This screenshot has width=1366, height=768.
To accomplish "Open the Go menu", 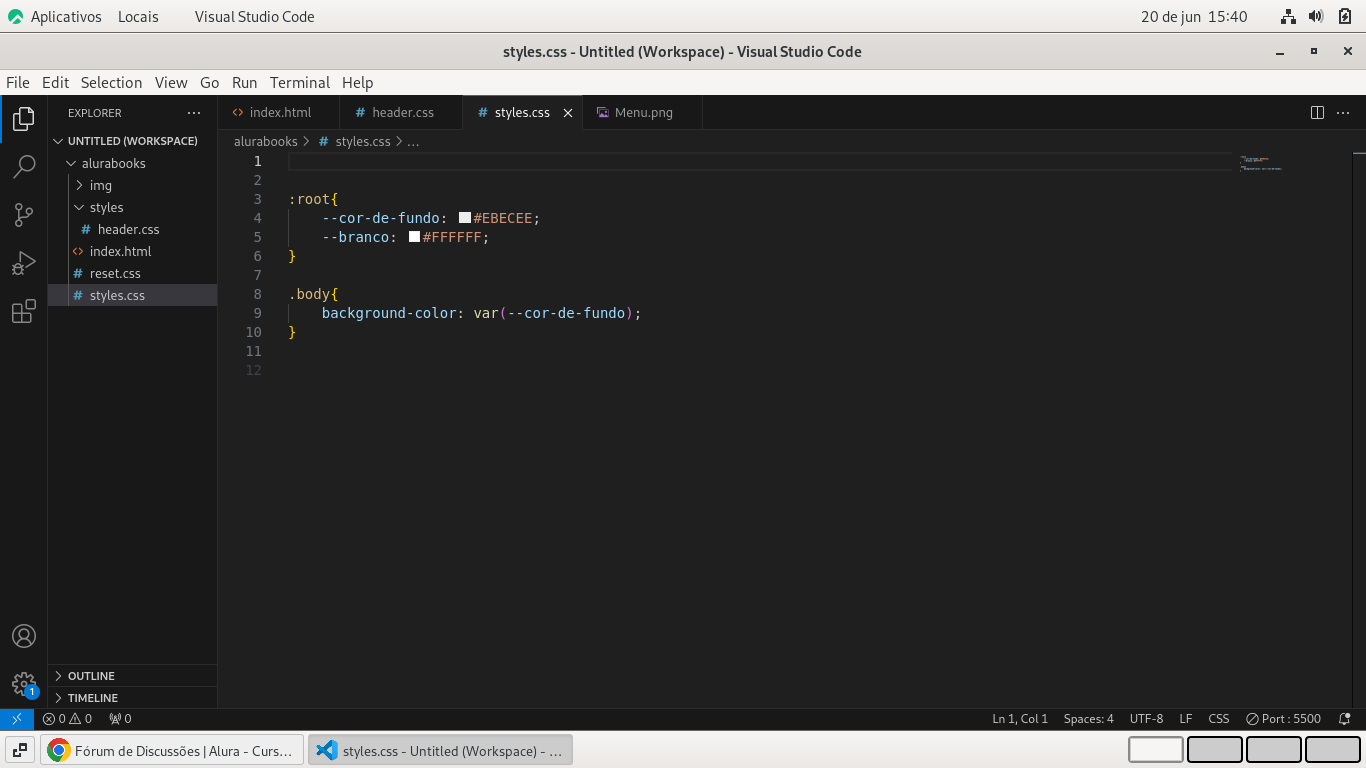I will click(209, 83).
